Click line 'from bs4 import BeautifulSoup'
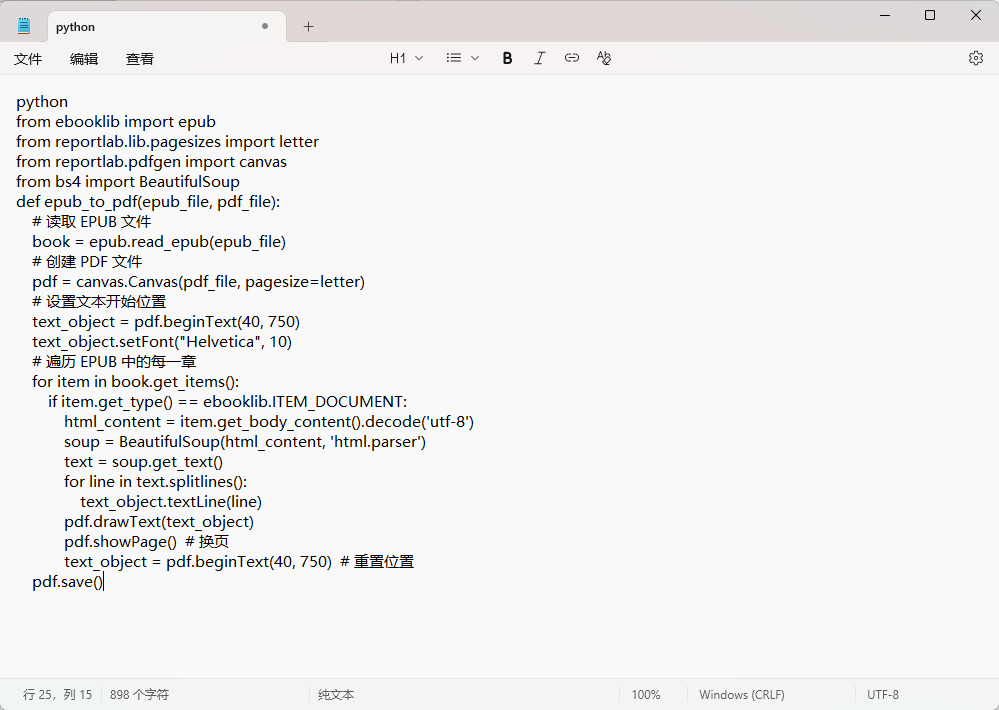This screenshot has height=710, width=999. [x=128, y=182]
